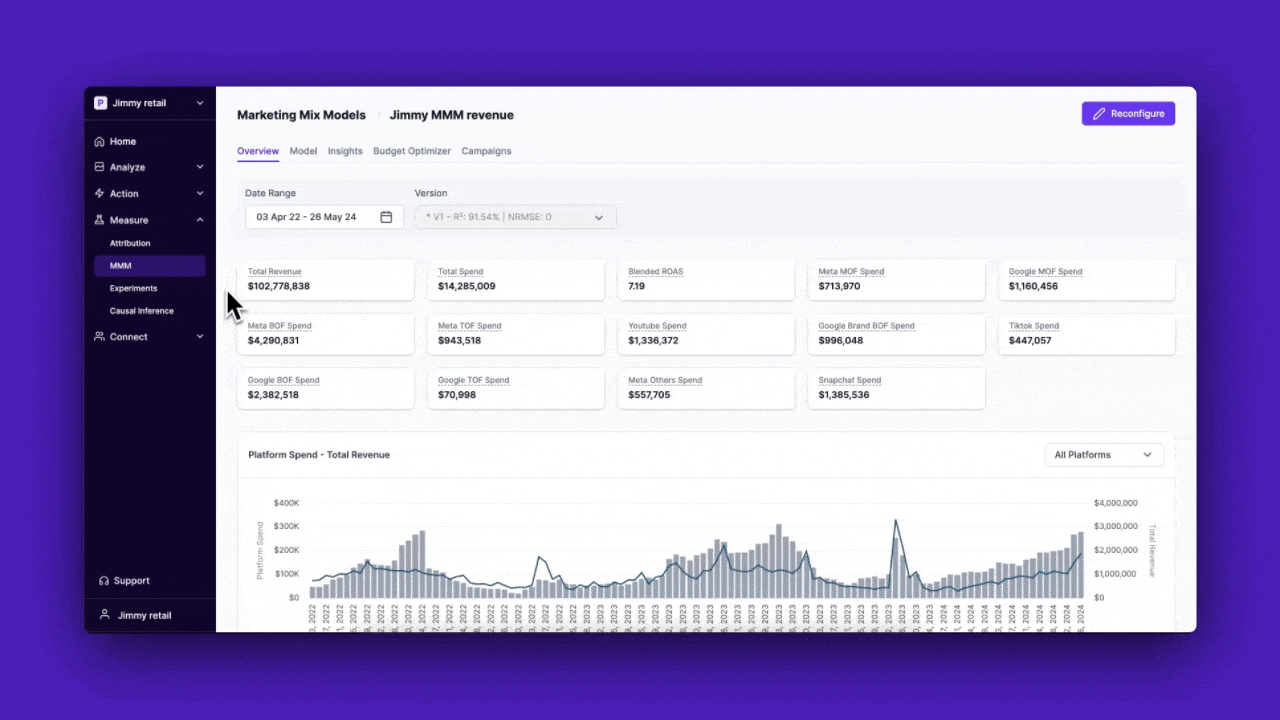The height and width of the screenshot is (720, 1280).
Task: Click the Analyze chart icon
Action: [99, 167]
